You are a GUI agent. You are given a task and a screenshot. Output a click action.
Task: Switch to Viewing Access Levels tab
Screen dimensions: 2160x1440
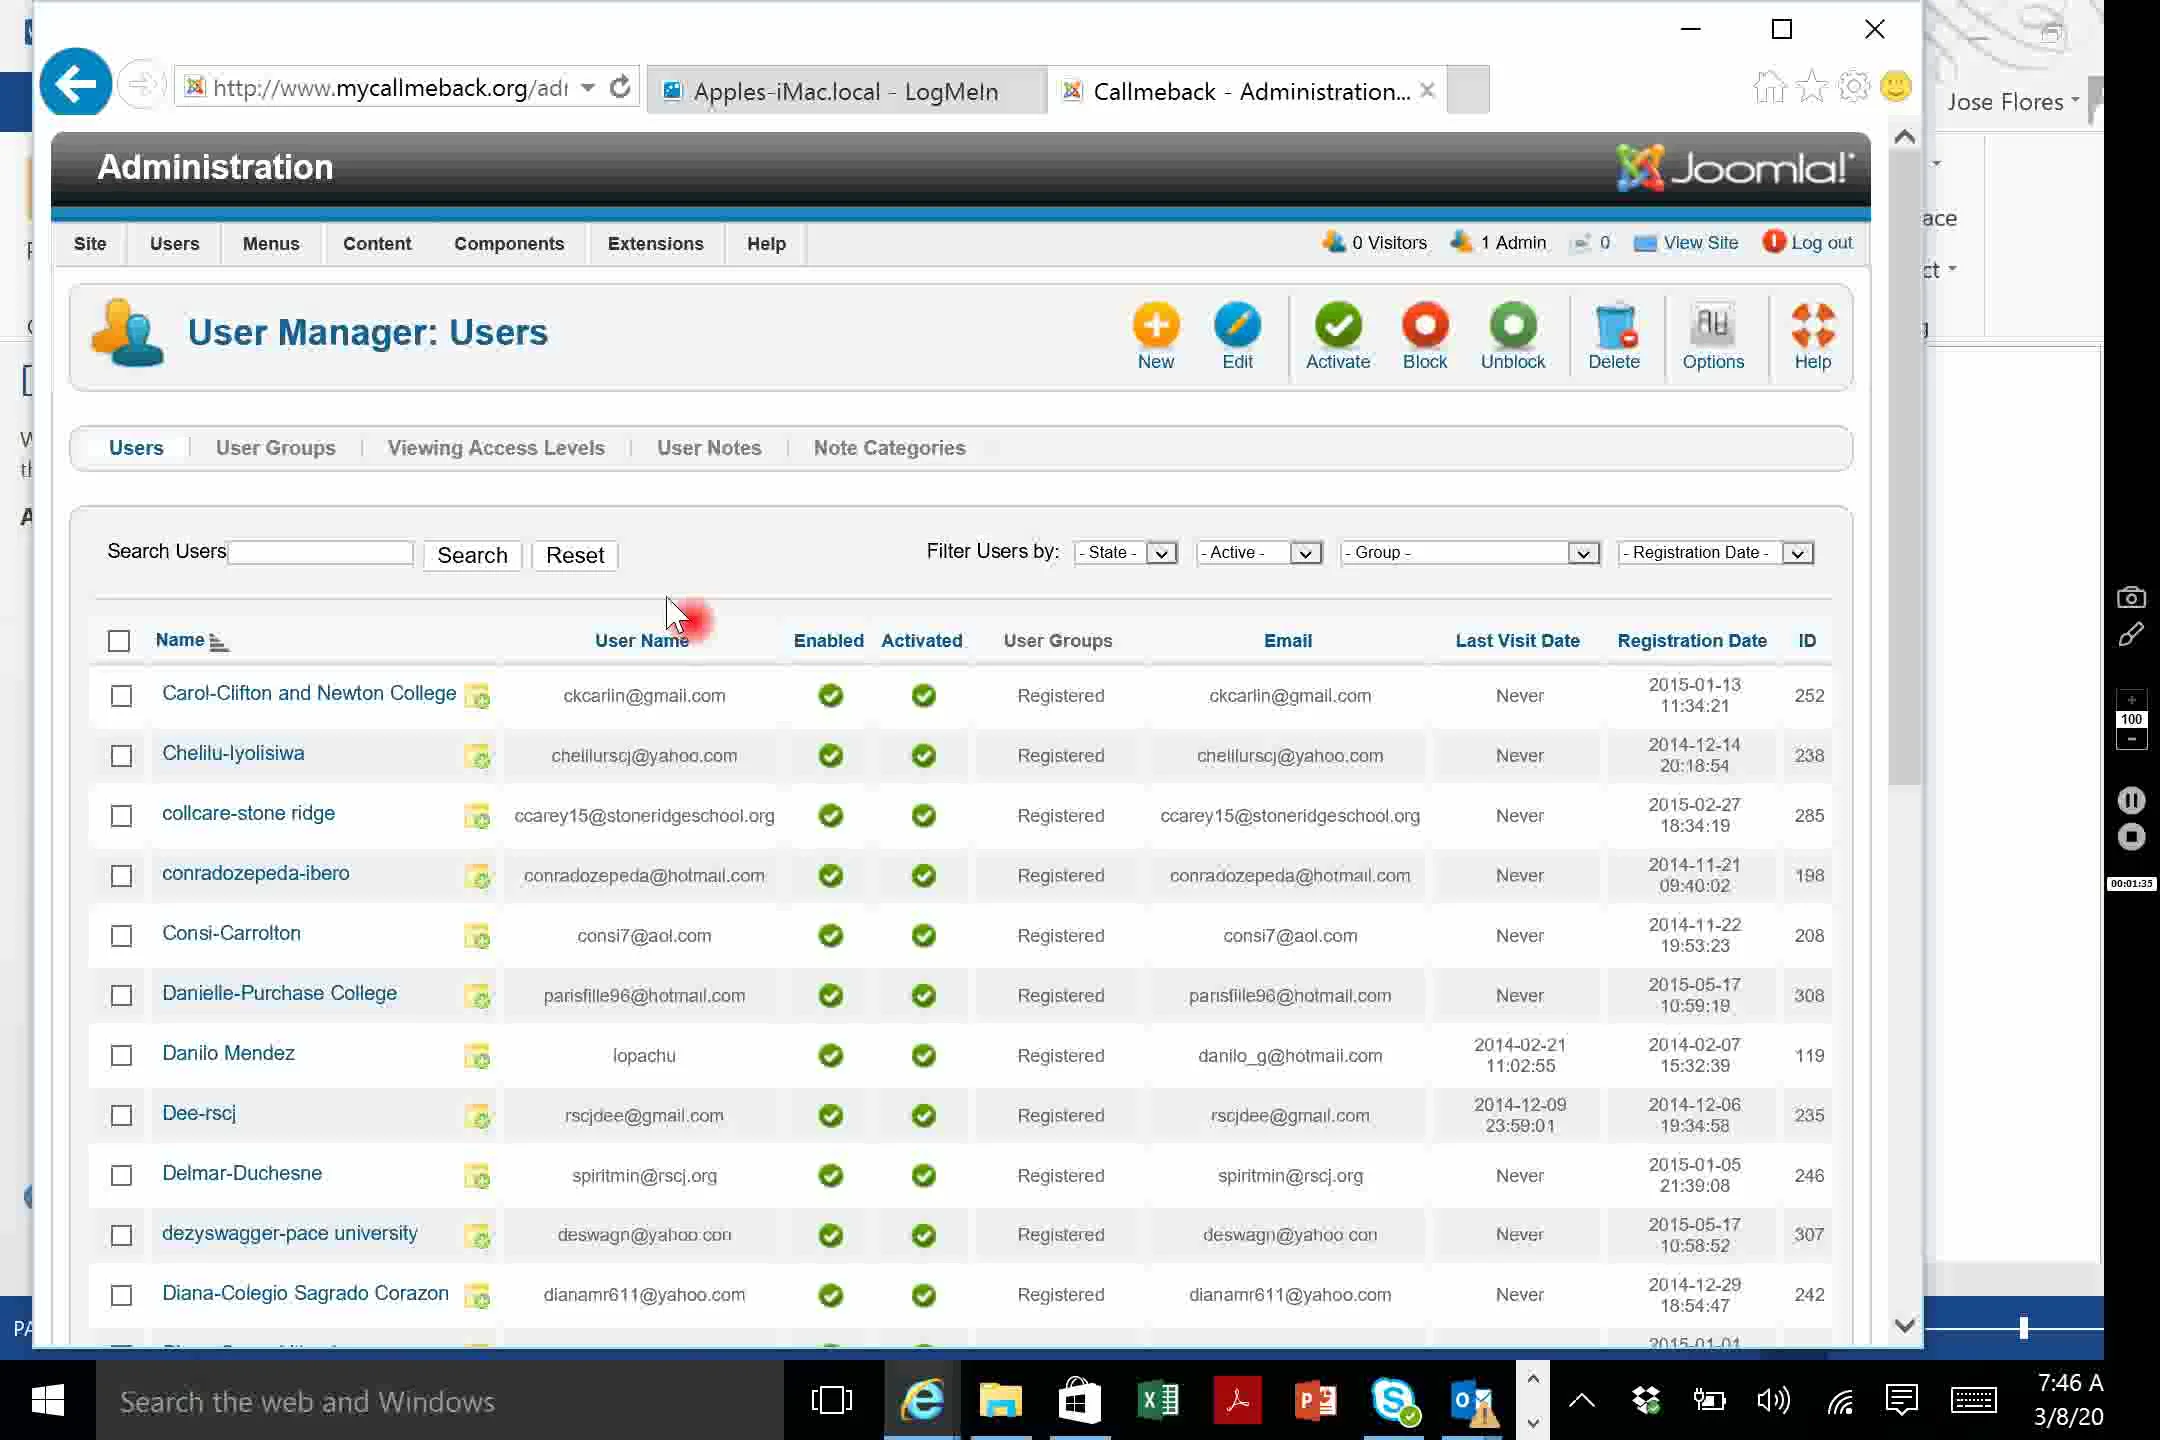click(x=496, y=448)
